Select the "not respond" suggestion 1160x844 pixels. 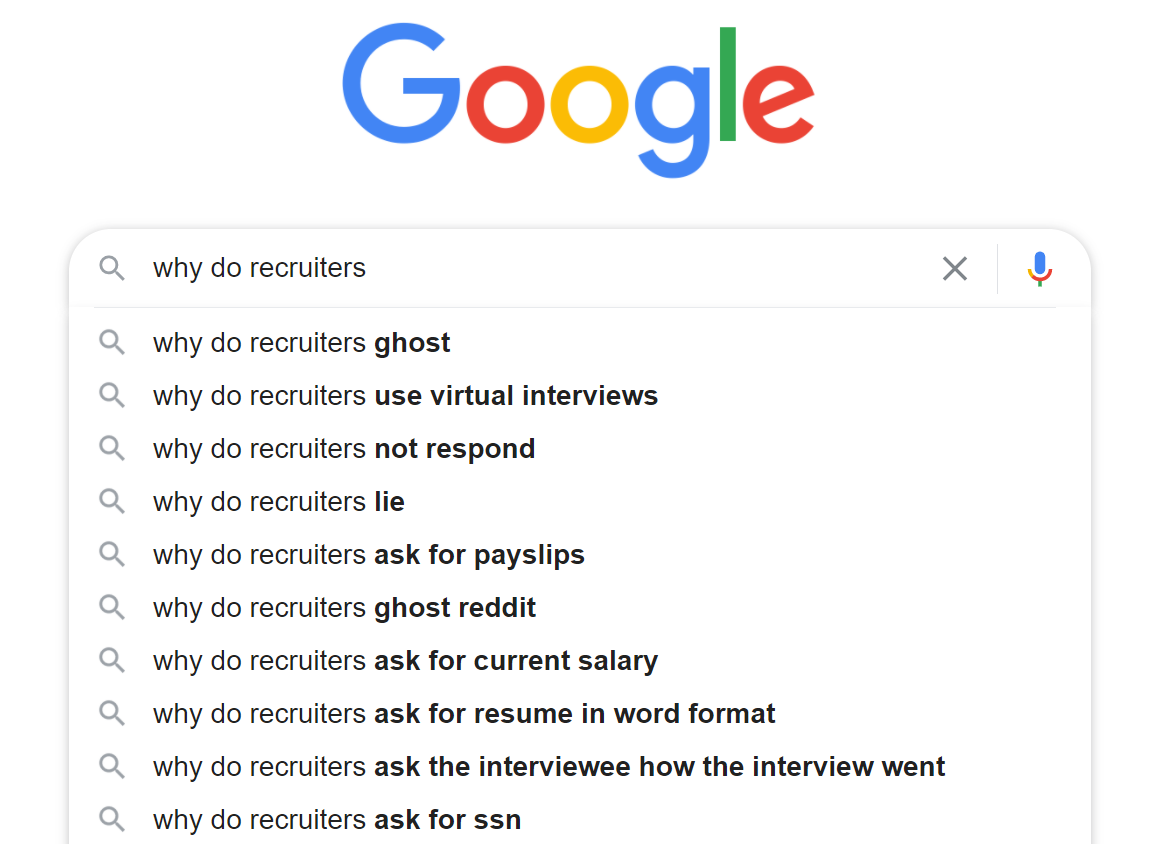coord(343,449)
